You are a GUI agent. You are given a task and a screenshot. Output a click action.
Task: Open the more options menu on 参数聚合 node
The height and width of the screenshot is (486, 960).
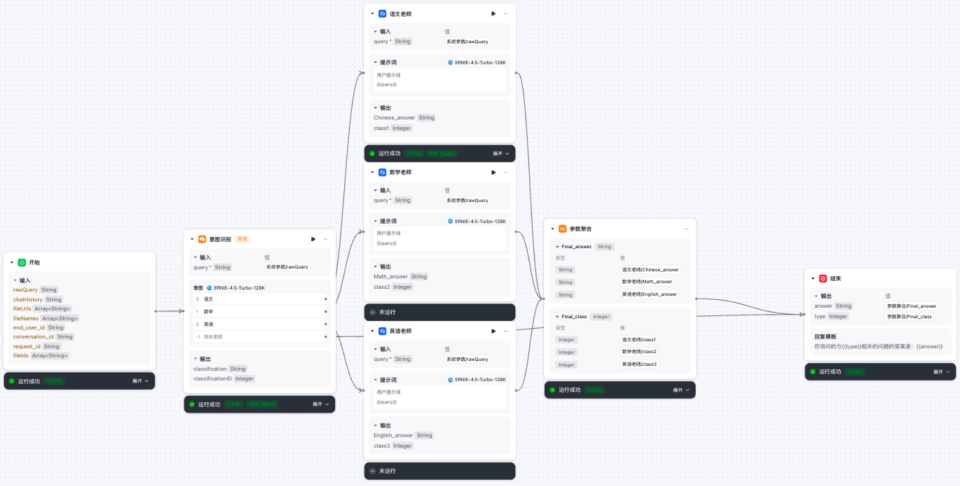(685, 229)
